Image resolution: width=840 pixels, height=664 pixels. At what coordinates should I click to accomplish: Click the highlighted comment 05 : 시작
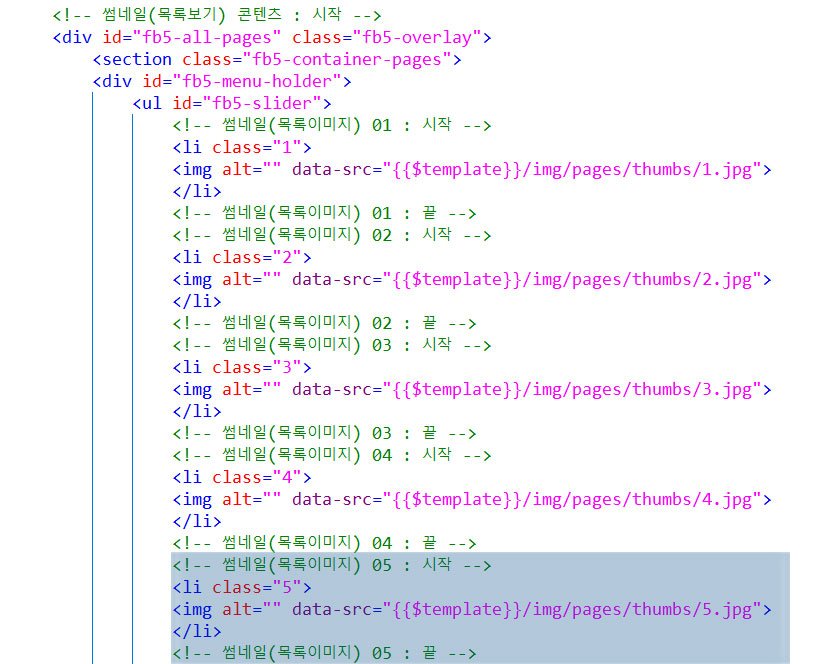point(330,566)
